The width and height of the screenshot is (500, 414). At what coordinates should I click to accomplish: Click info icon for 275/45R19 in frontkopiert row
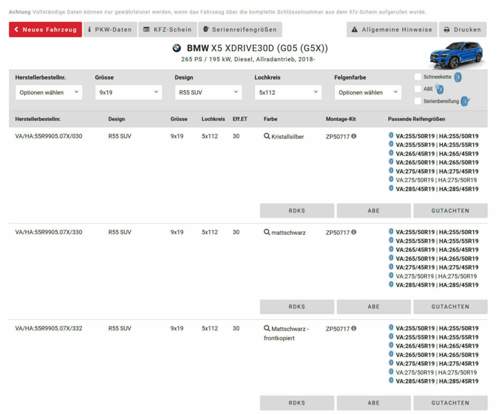(x=391, y=363)
